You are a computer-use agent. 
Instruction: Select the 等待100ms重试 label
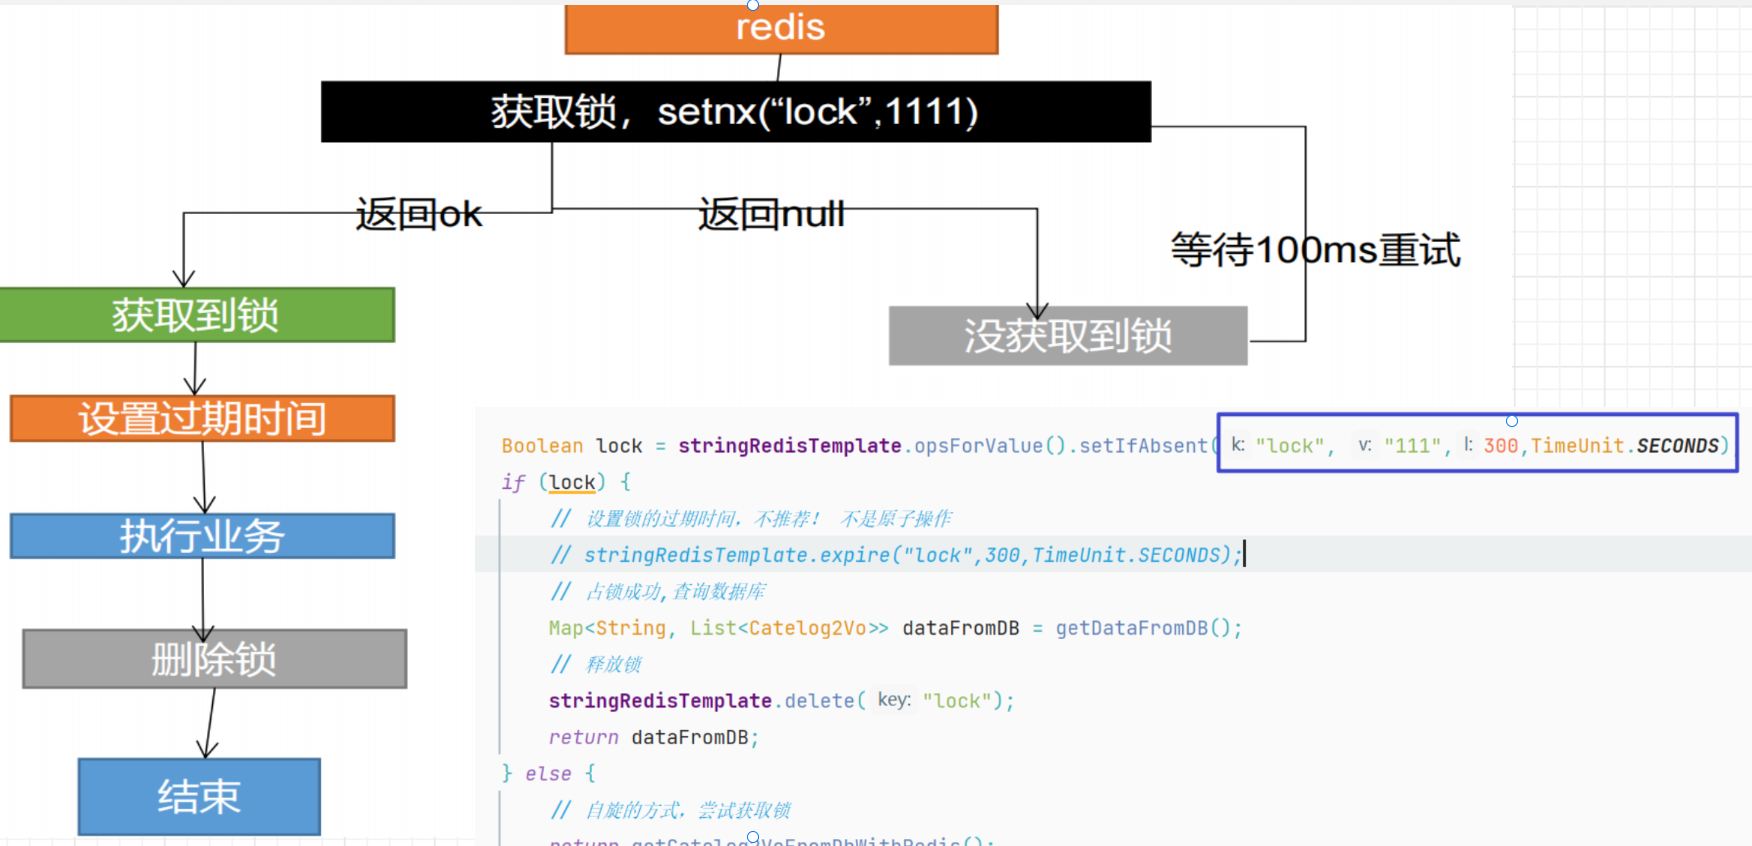1316,250
